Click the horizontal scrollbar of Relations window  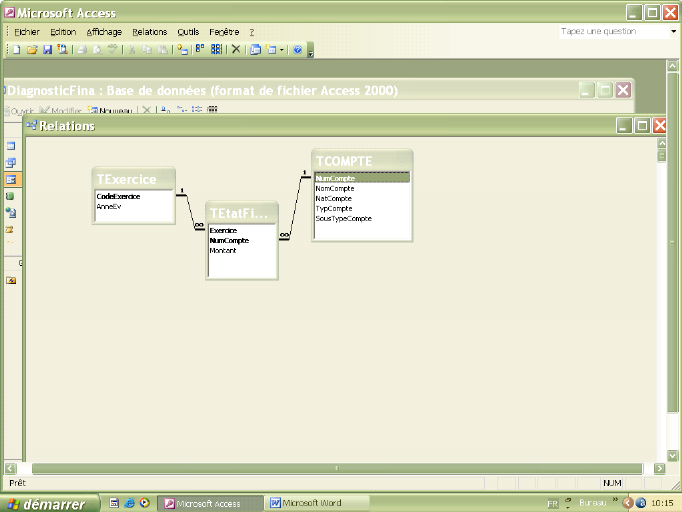(336, 468)
